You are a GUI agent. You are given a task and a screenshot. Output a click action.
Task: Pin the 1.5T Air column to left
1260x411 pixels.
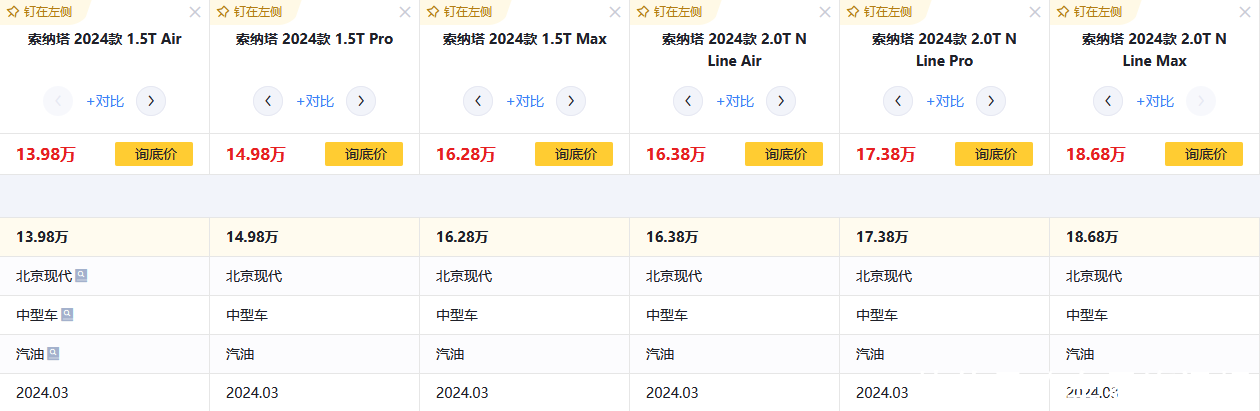pyautogui.click(x=41, y=12)
